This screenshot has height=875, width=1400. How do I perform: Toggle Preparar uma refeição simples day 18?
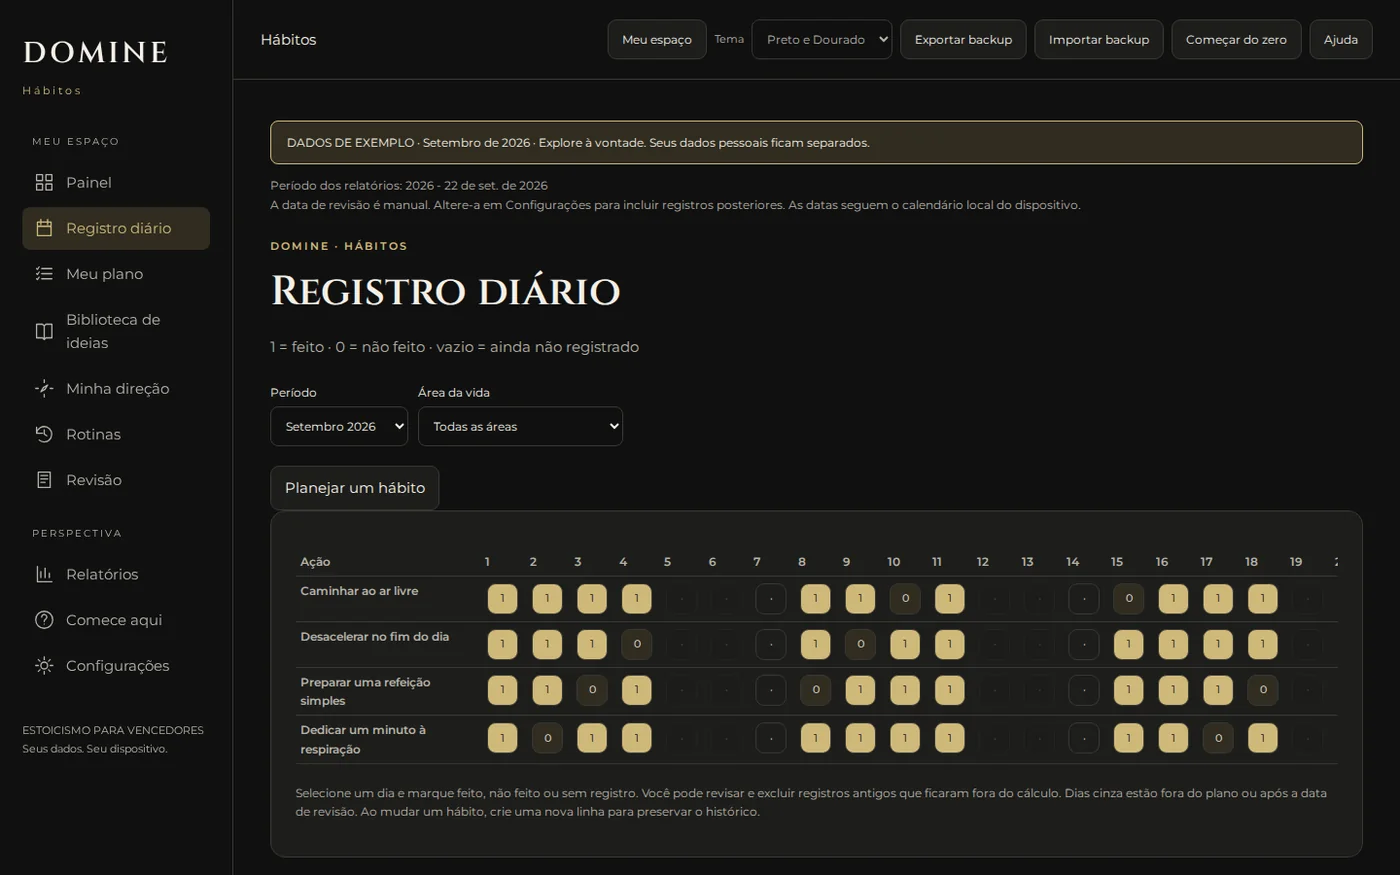(x=1263, y=690)
